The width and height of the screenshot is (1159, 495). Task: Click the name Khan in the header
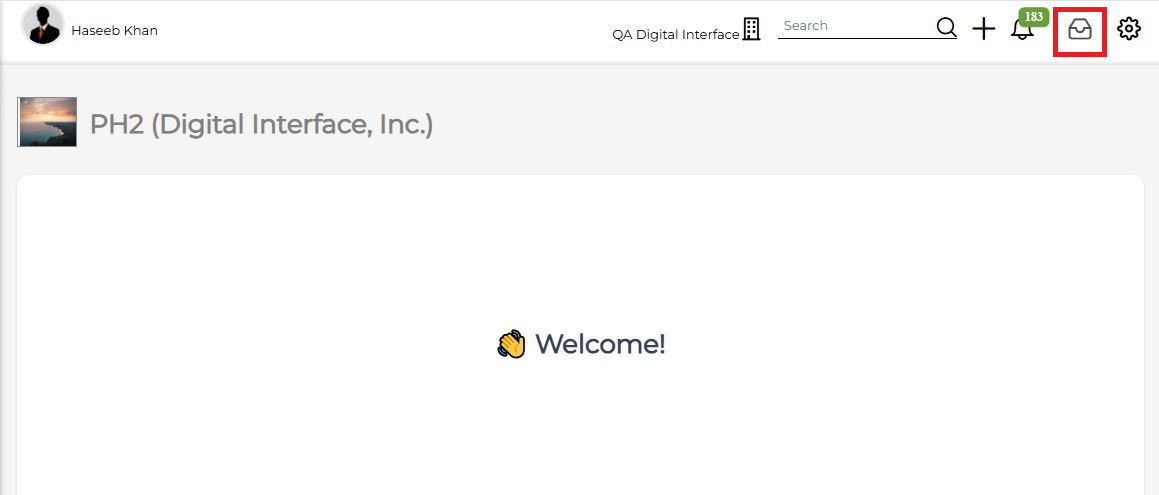(x=141, y=31)
